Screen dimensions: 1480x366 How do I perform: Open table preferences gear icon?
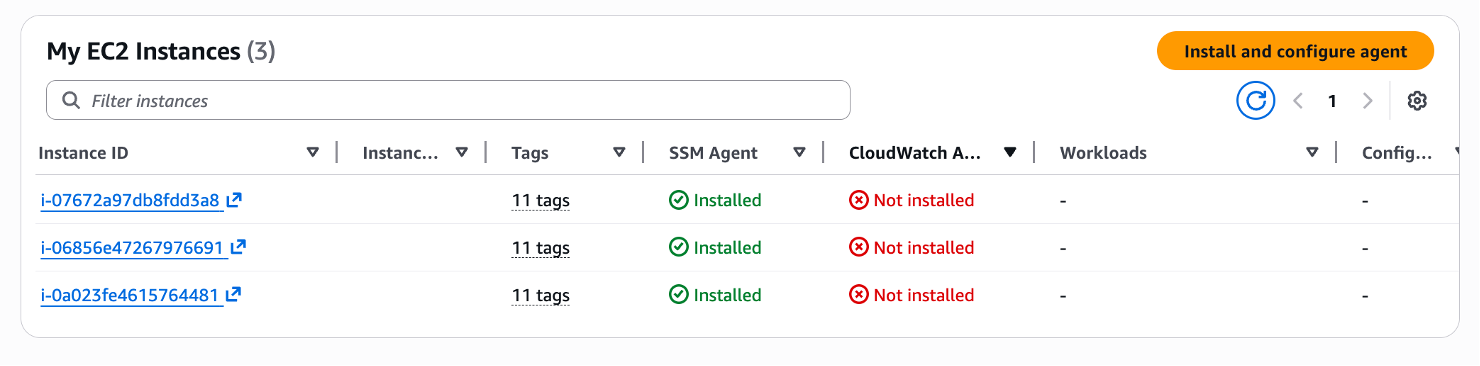1417,101
